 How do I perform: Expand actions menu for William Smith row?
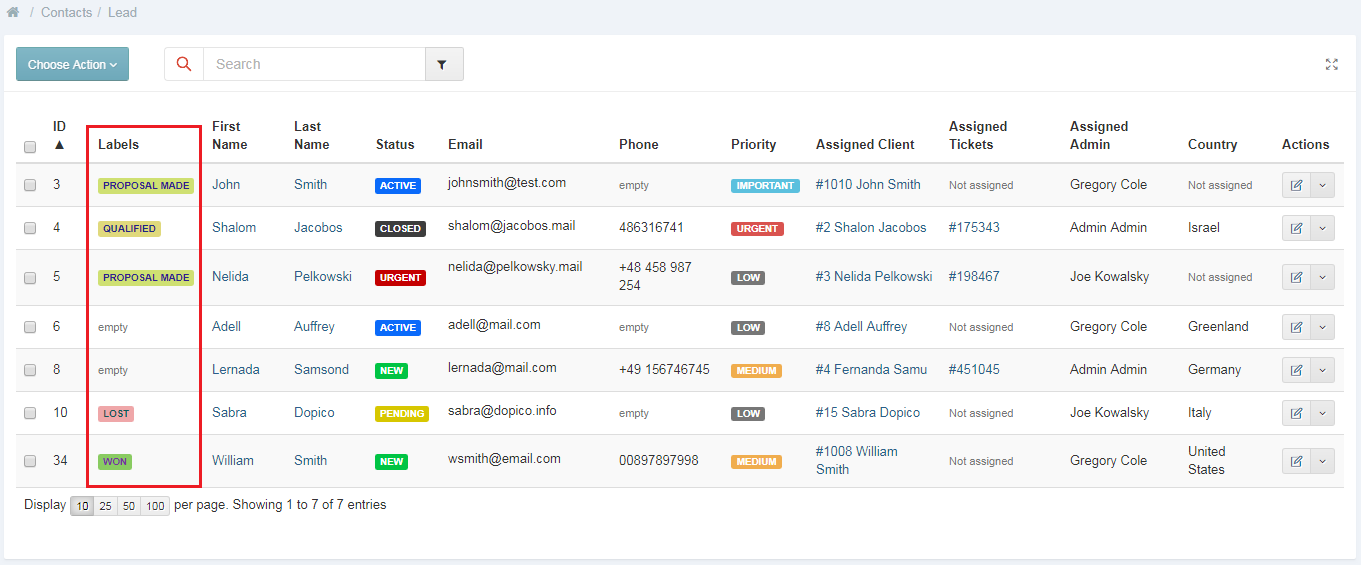1322,461
